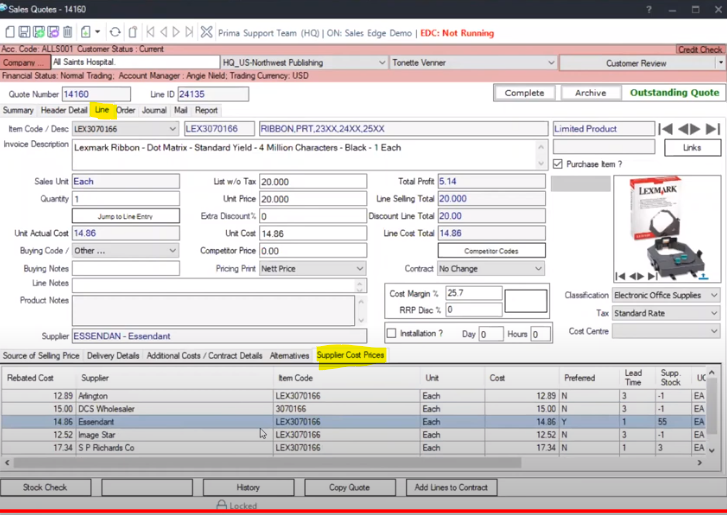The height and width of the screenshot is (515, 727).
Task: Go to previous line using large left arrow
Action: click(x=683, y=129)
